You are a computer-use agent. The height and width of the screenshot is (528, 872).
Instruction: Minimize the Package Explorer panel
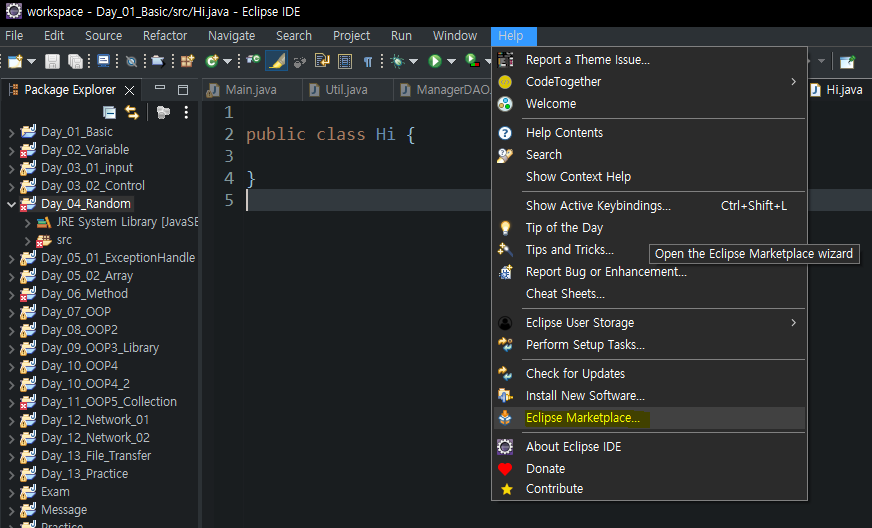coord(160,88)
